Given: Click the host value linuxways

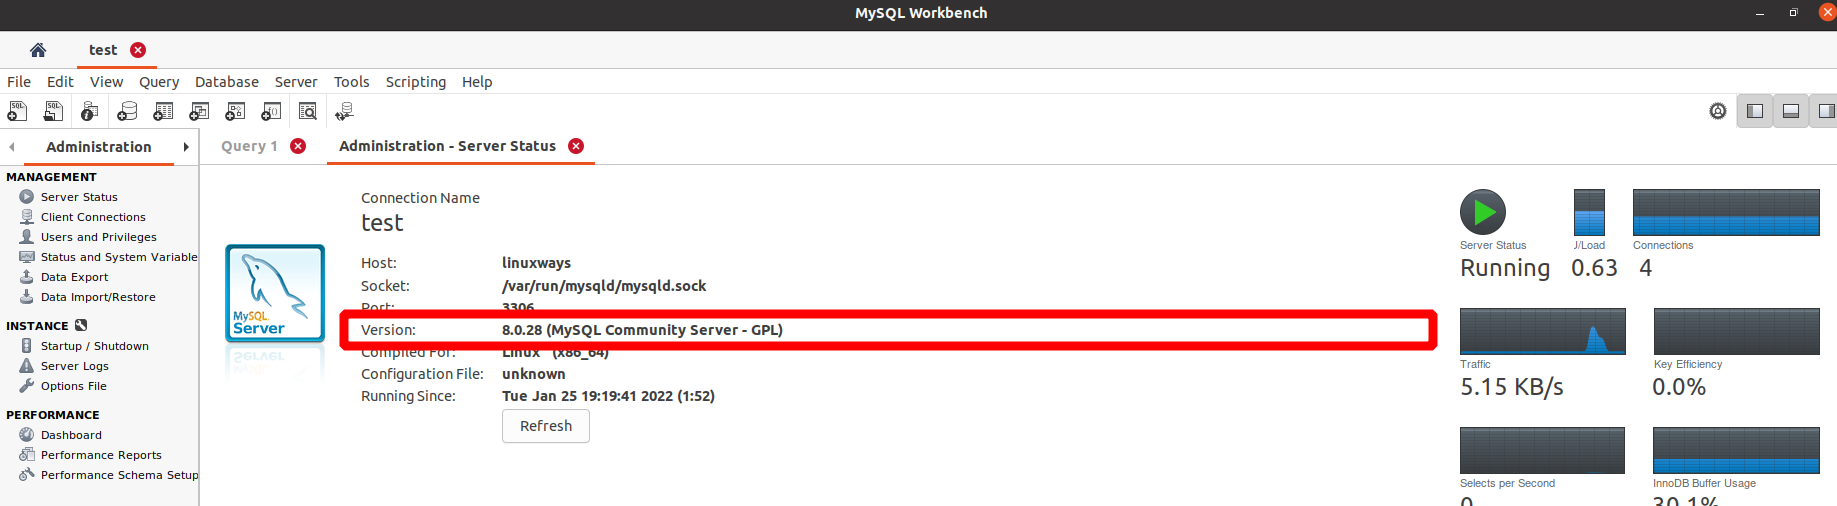Looking at the screenshot, I should pos(536,263).
